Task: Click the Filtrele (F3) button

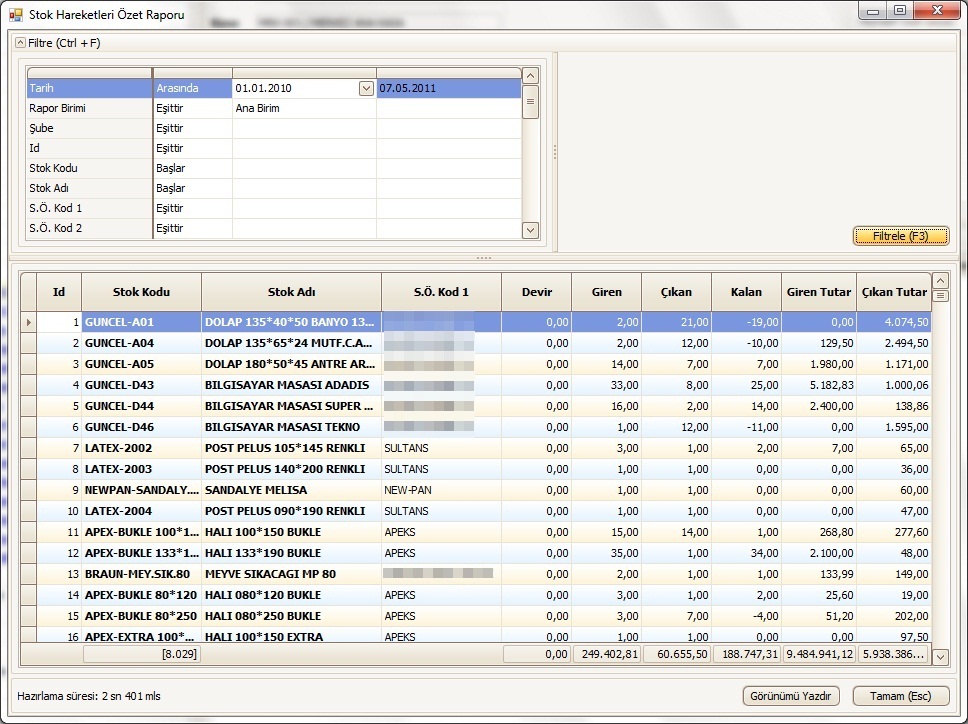Action: click(901, 236)
